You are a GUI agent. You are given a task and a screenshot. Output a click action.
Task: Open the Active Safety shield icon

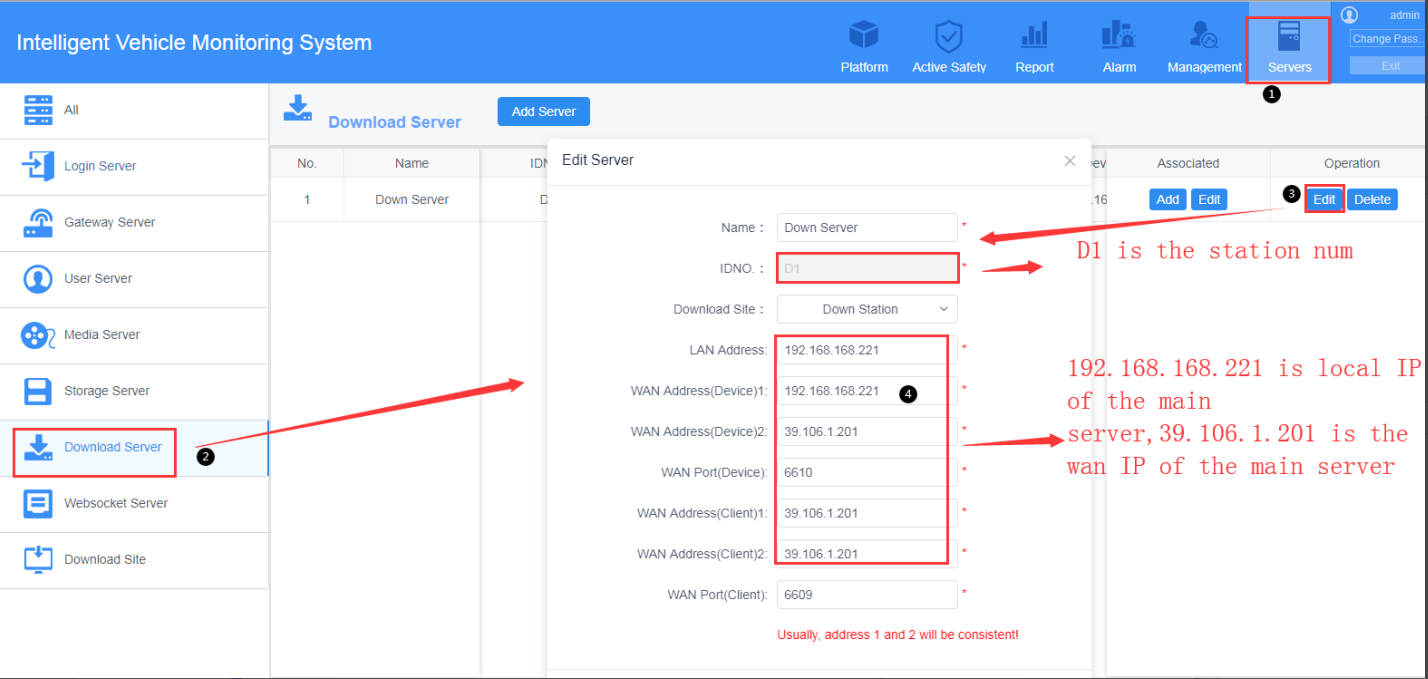coord(949,36)
